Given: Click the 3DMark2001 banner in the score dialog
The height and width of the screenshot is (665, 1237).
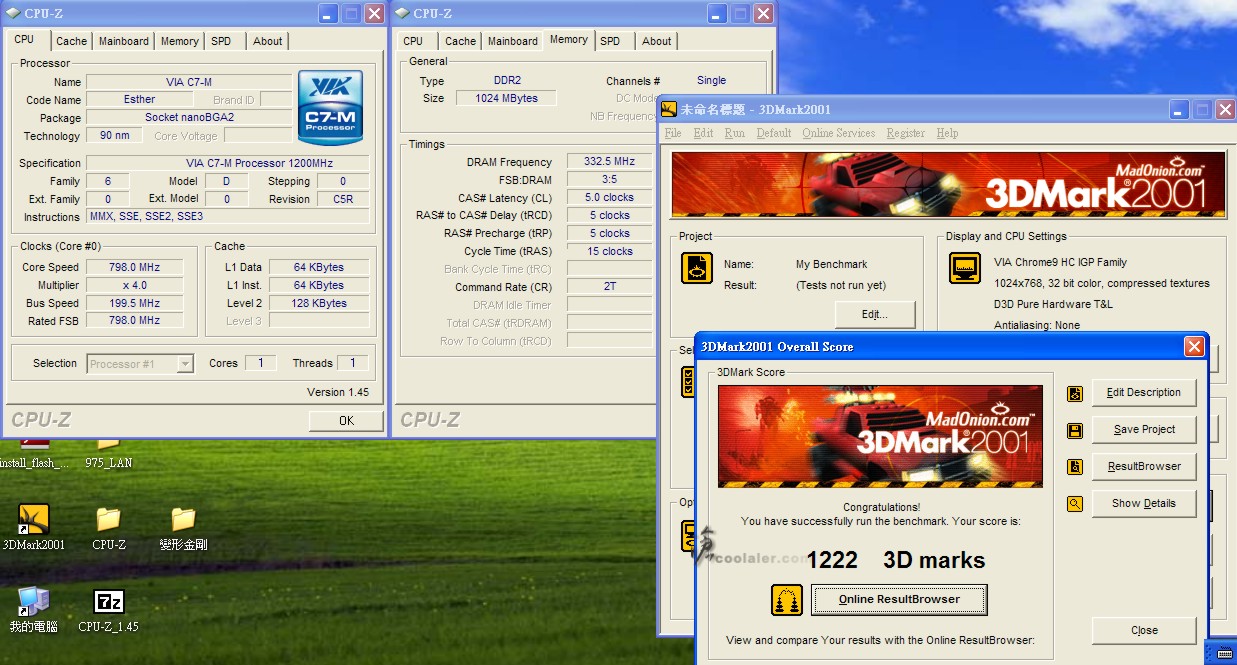Looking at the screenshot, I should click(x=880, y=437).
